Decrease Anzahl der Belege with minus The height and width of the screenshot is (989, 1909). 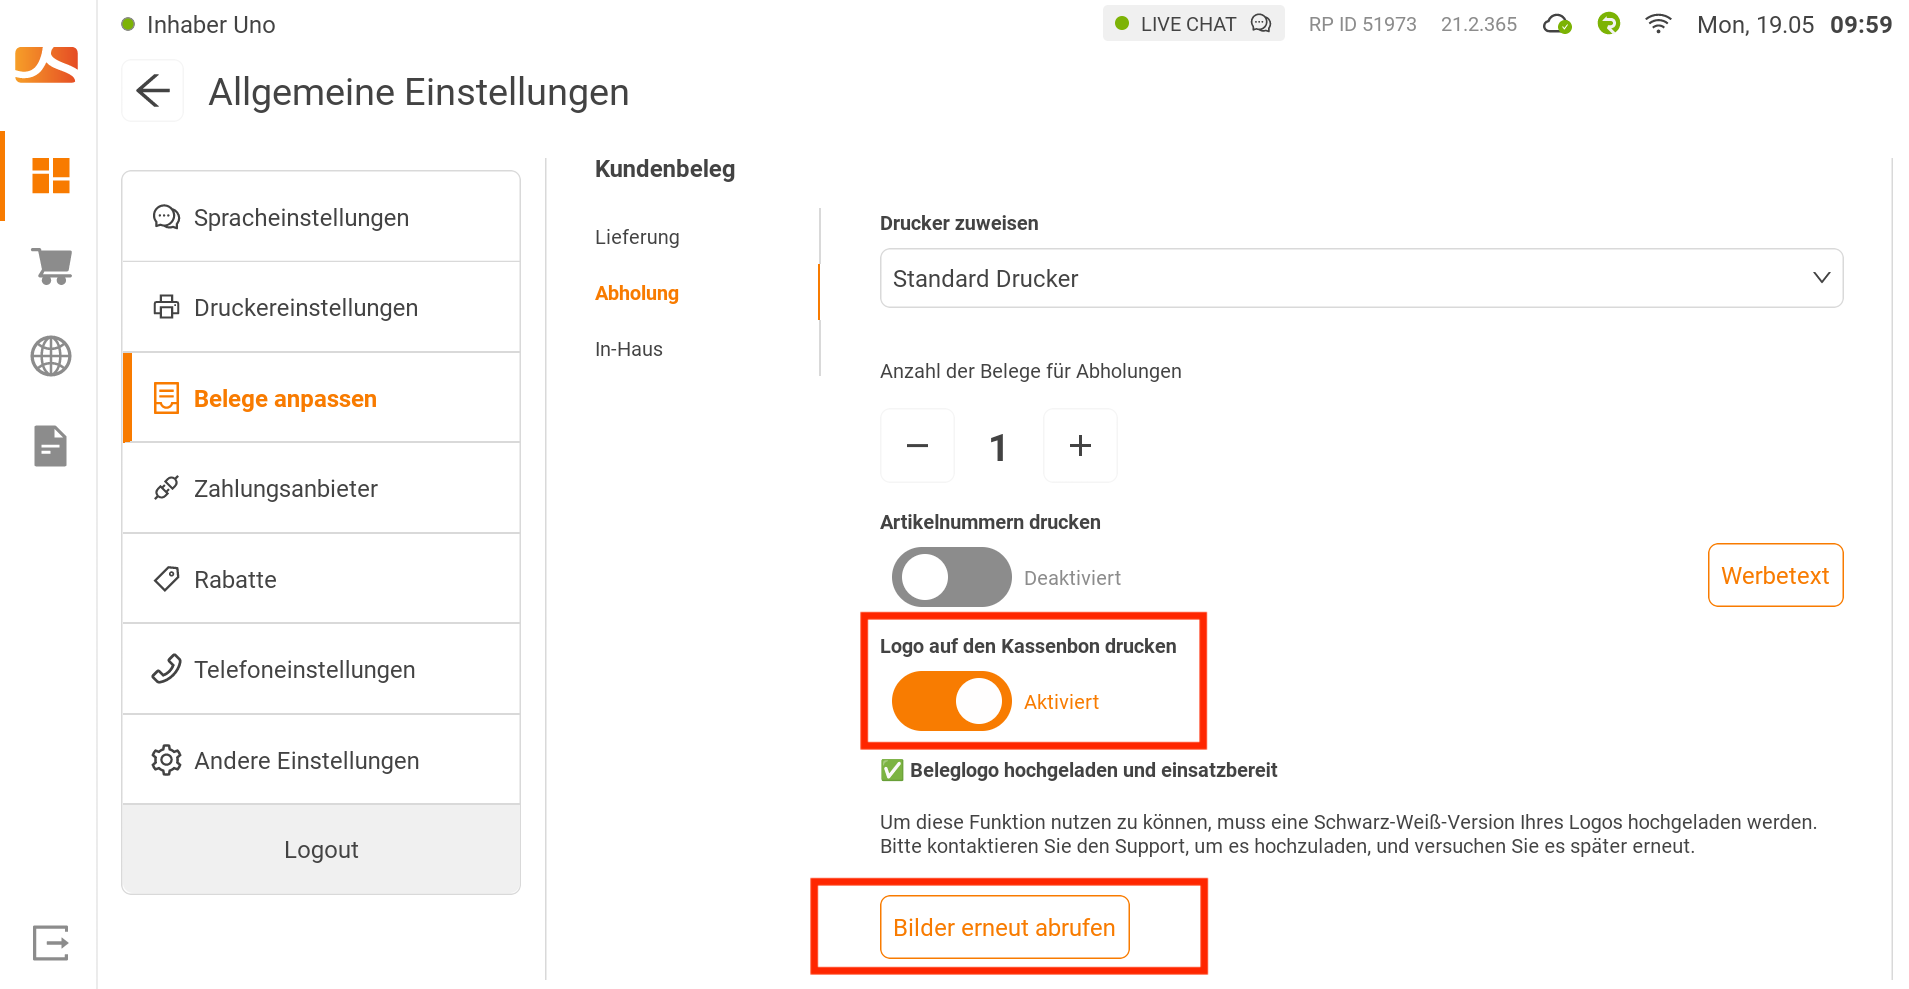917,446
